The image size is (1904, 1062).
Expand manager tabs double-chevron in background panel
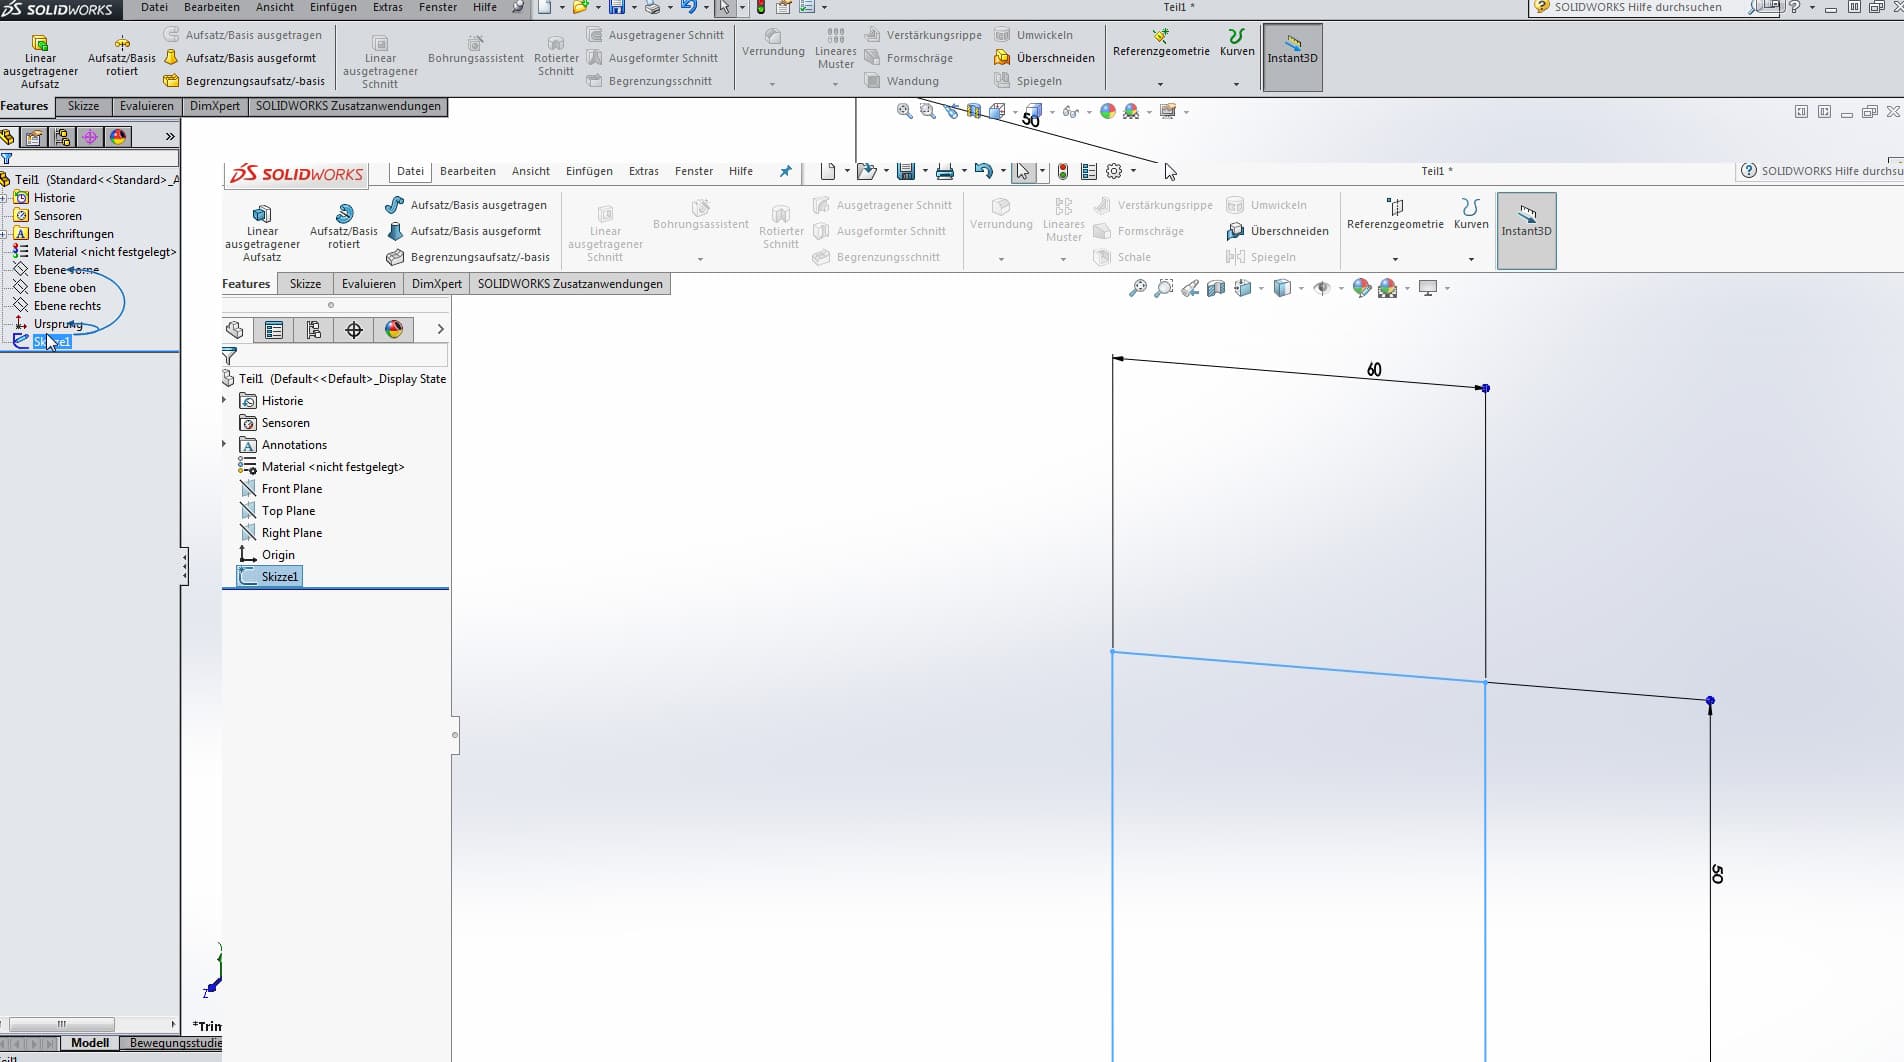click(170, 136)
